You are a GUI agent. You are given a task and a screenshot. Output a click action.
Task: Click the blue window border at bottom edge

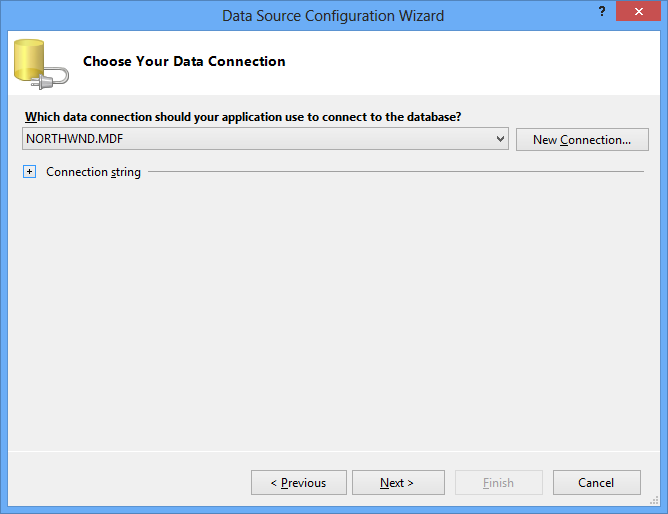click(334, 510)
